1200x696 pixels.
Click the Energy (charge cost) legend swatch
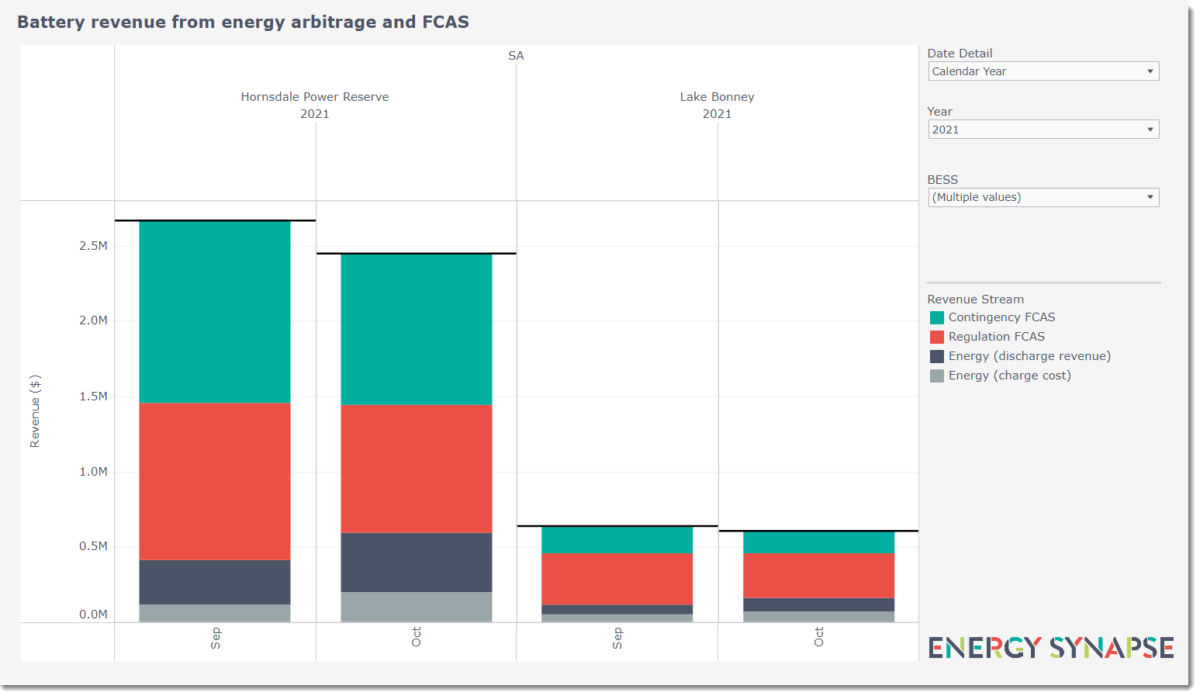938,375
